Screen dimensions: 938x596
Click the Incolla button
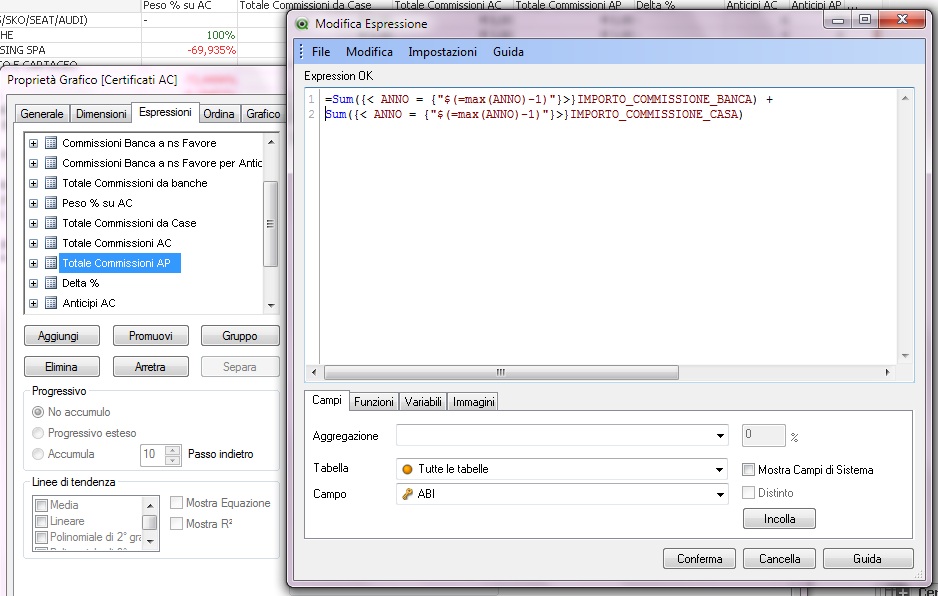coord(779,519)
